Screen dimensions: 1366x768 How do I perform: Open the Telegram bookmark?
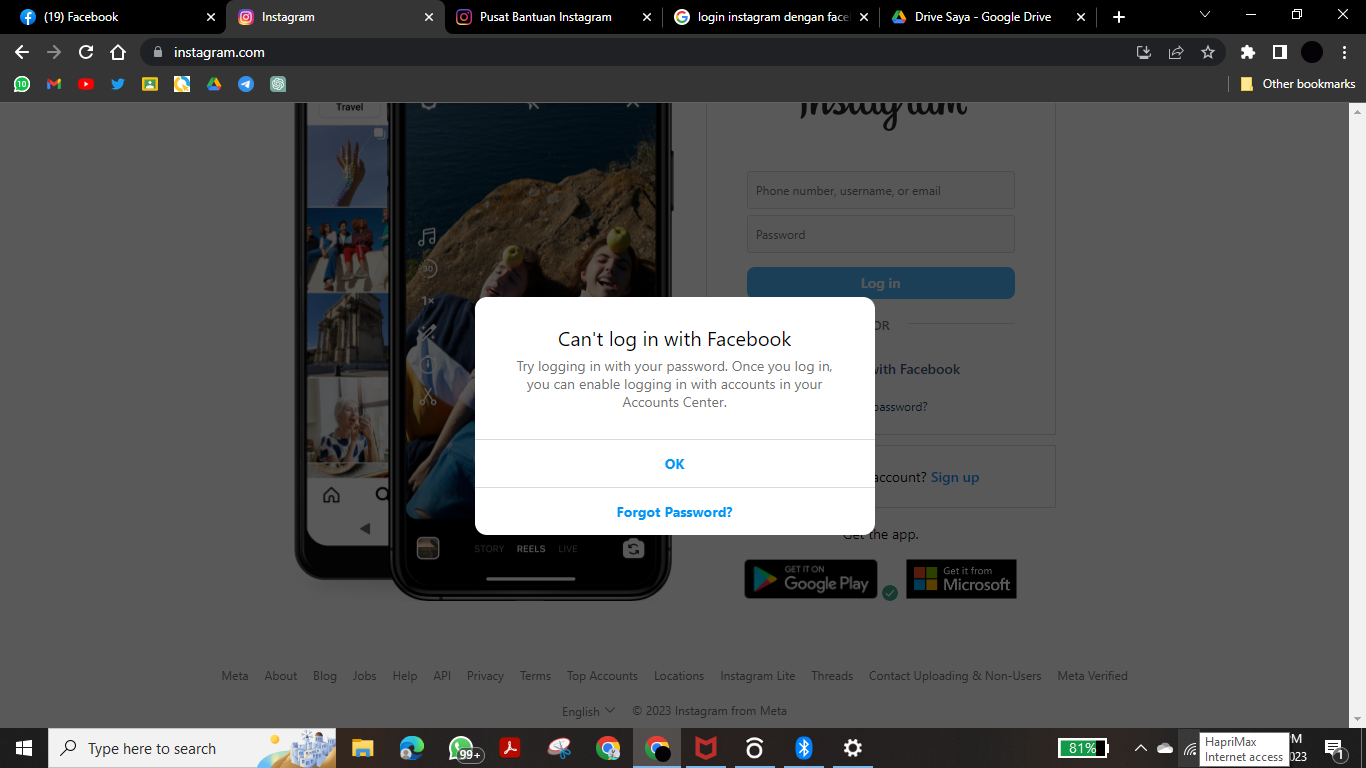pyautogui.click(x=246, y=84)
